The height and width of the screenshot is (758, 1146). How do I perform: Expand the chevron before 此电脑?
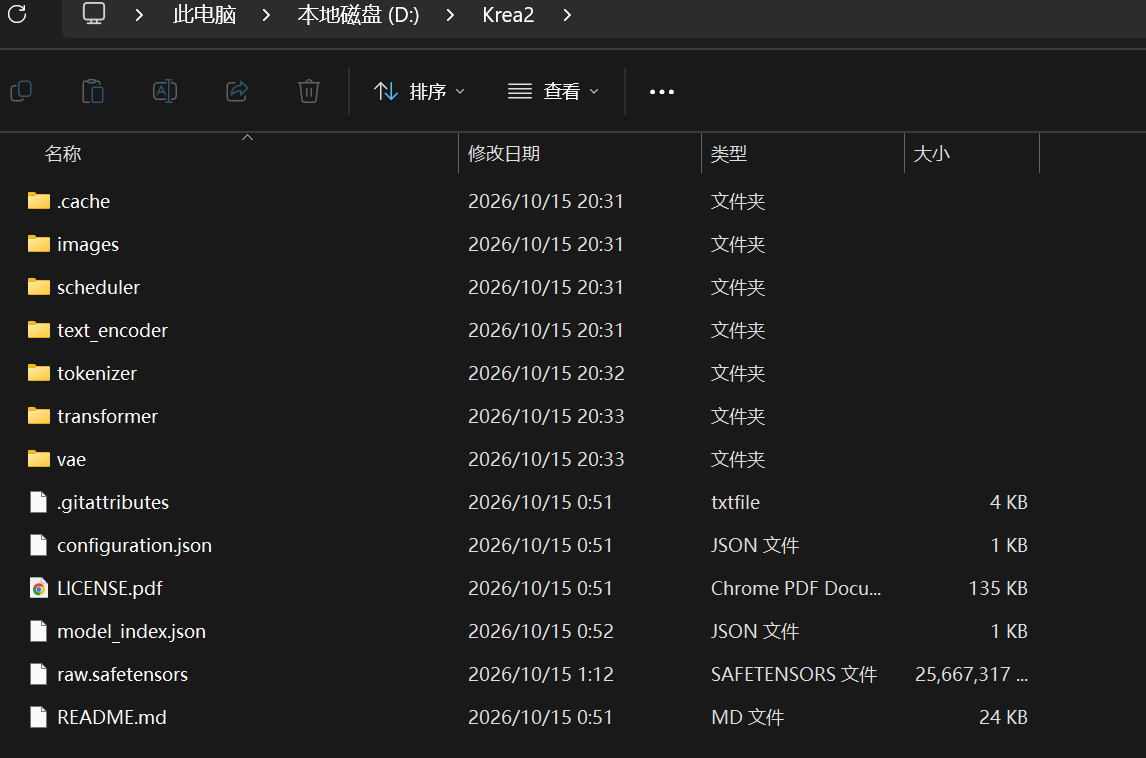tap(139, 15)
